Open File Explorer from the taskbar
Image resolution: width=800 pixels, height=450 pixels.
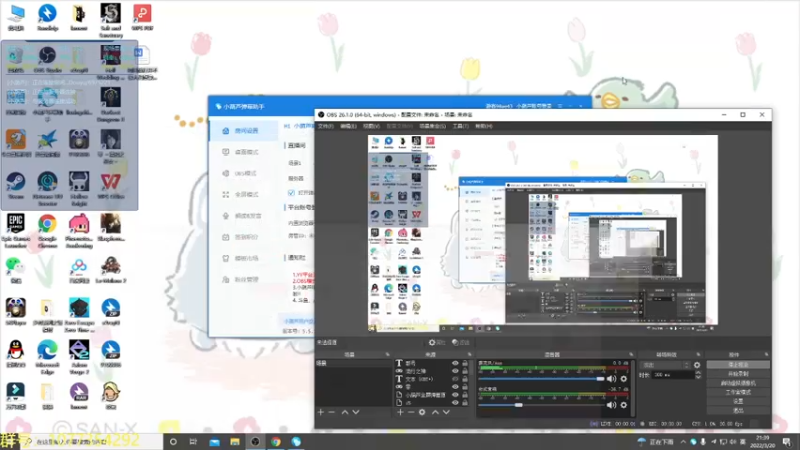point(235,442)
